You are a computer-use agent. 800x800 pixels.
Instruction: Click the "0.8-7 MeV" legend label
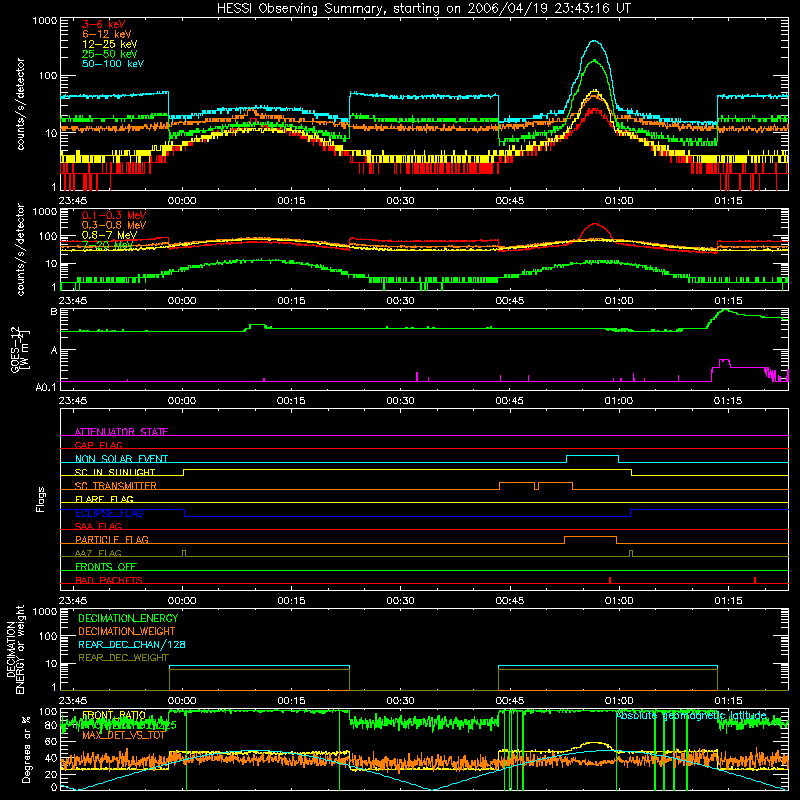(109, 235)
